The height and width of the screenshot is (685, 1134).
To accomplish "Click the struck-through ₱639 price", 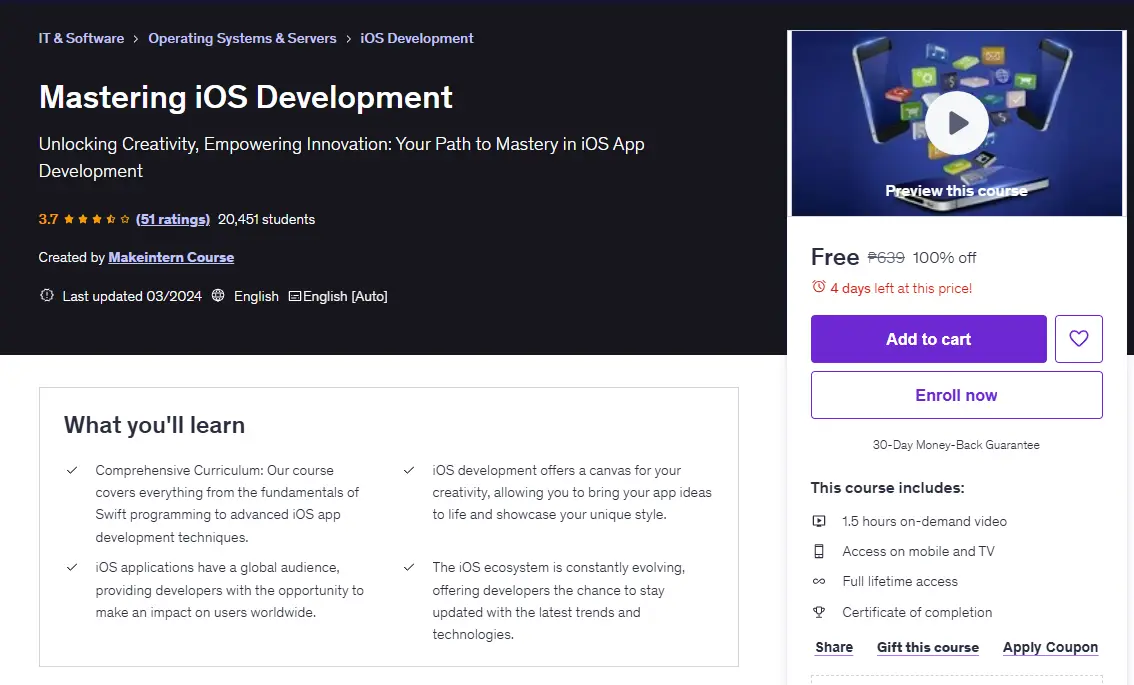I will click(x=886, y=258).
